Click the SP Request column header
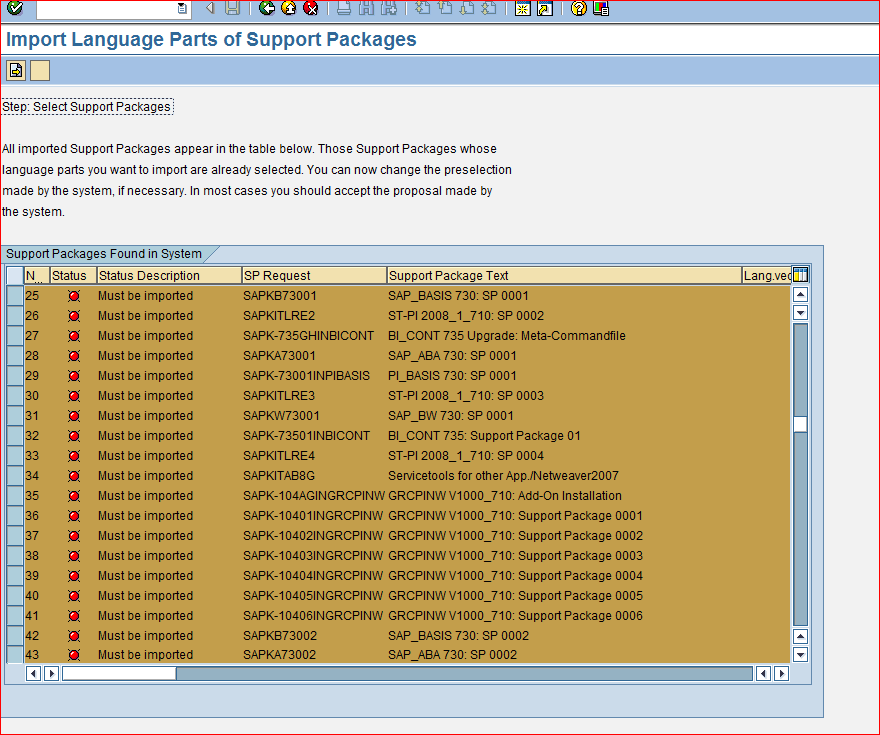The image size is (880, 735). tap(314, 275)
